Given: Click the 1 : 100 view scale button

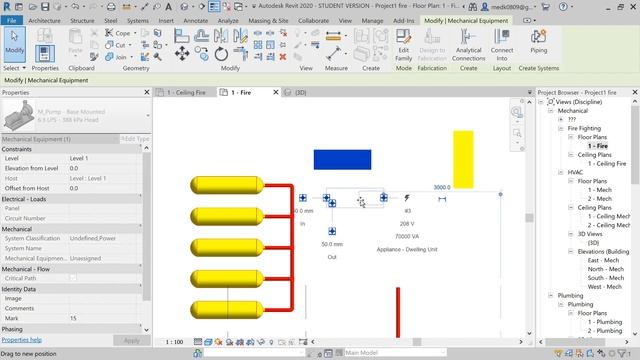Looking at the screenshot, I should [x=174, y=342].
